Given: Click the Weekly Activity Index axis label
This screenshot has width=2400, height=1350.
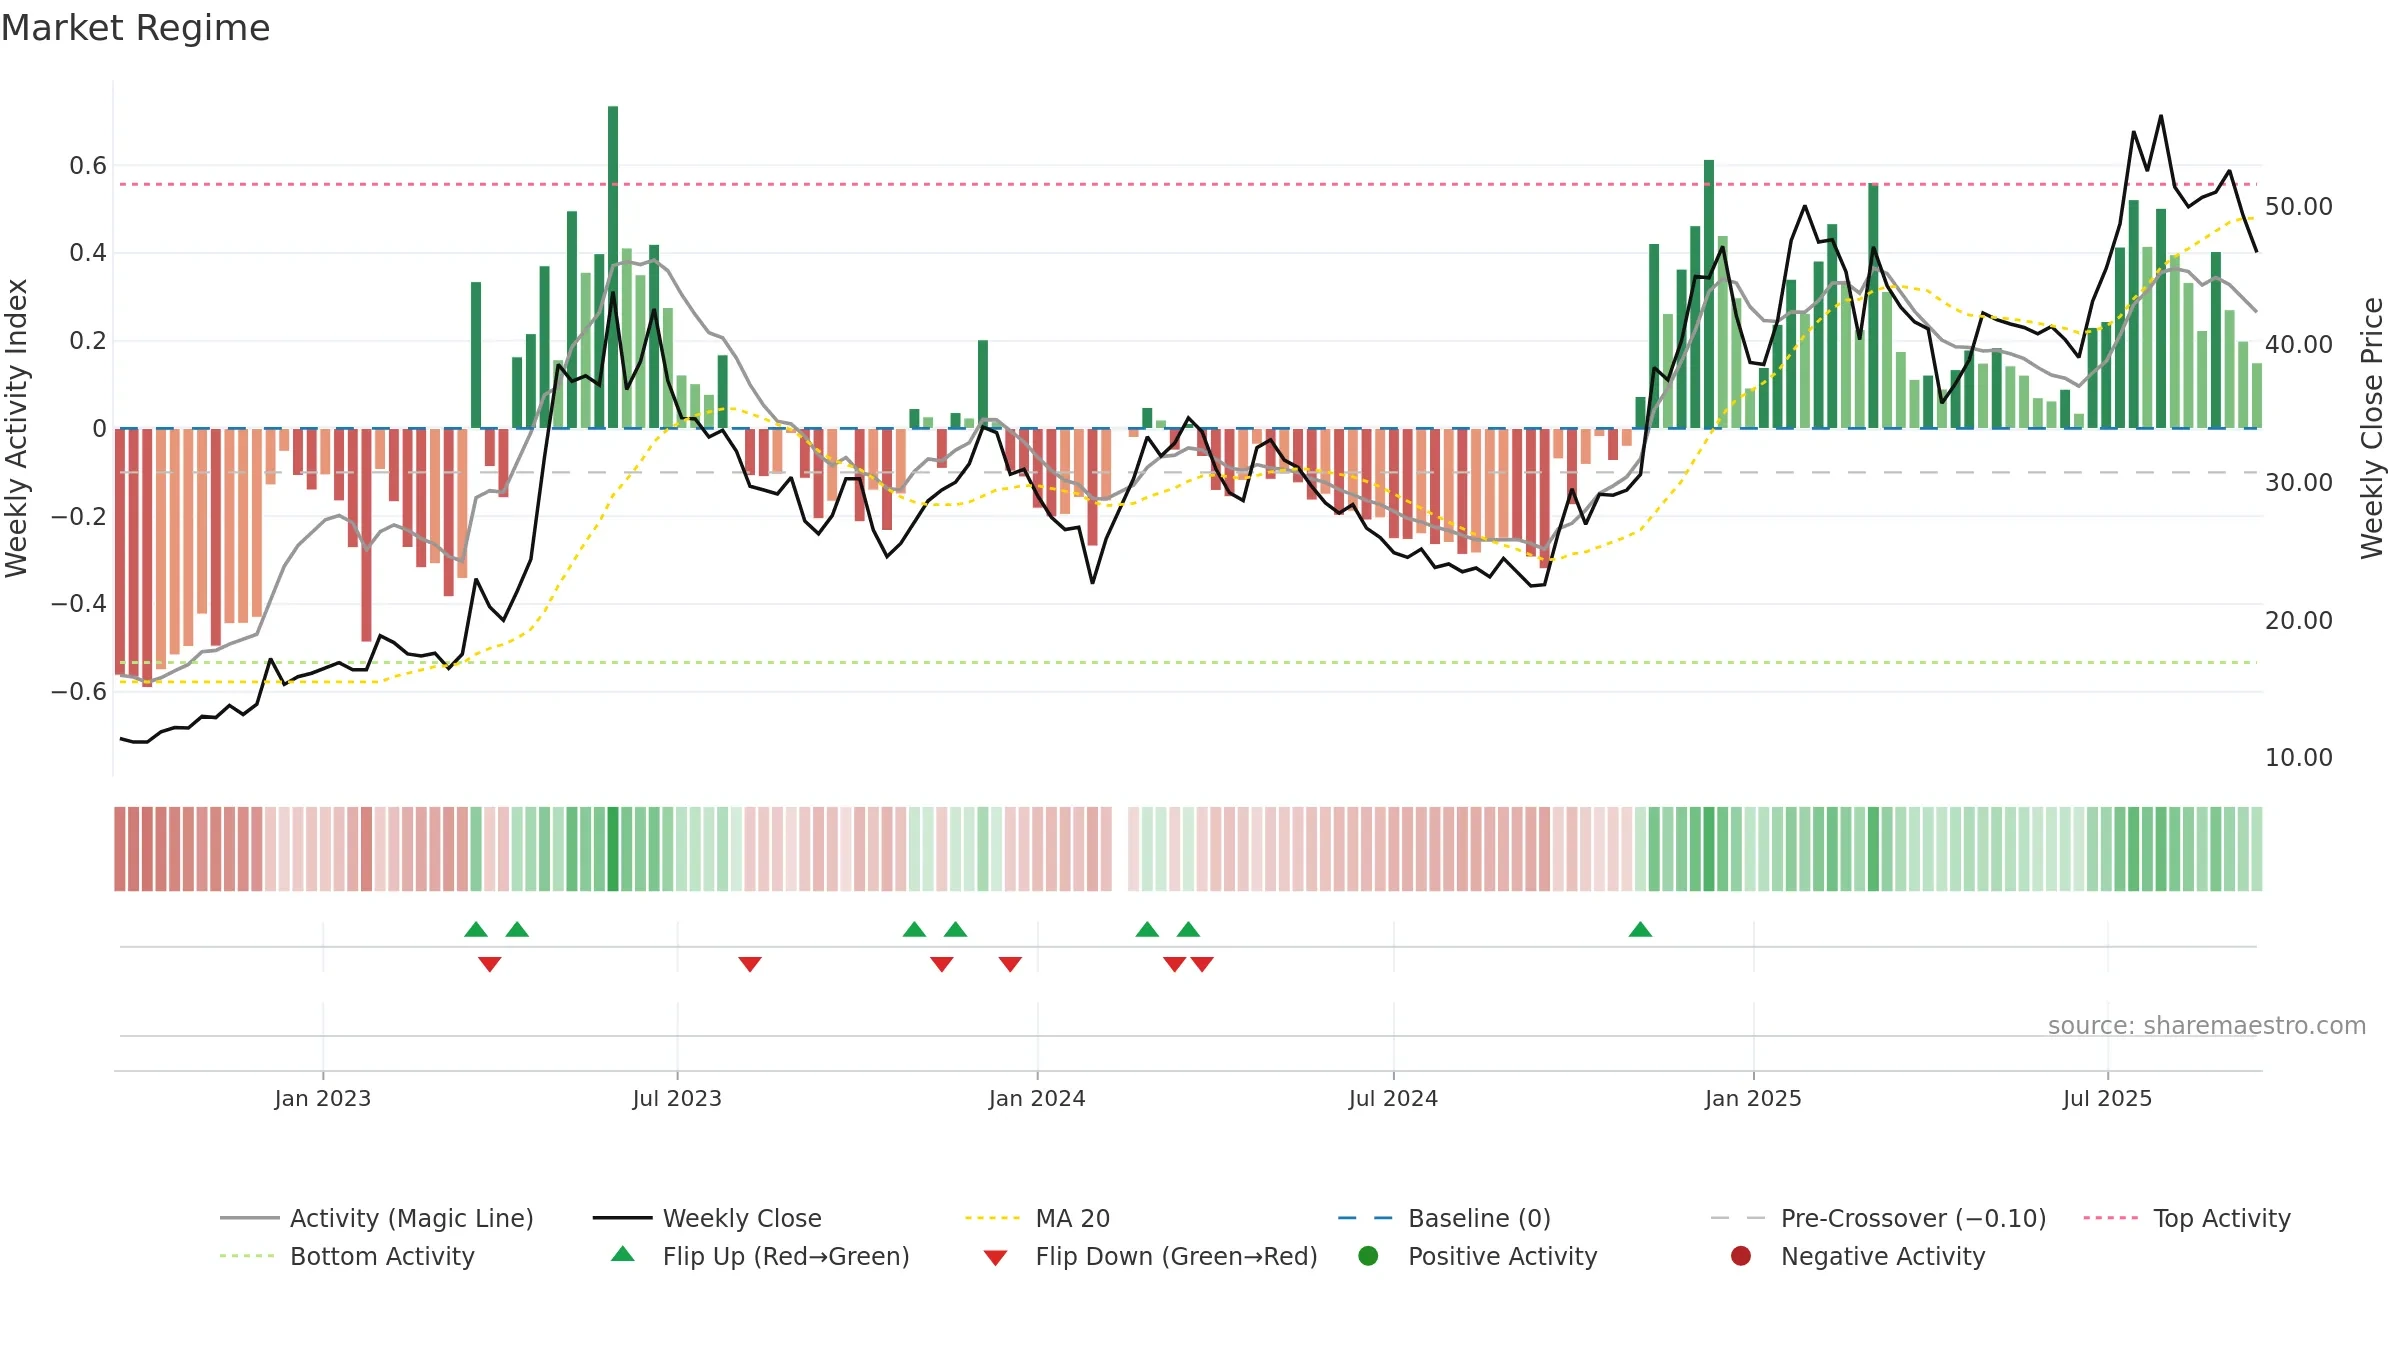Looking at the screenshot, I should tap(17, 428).
